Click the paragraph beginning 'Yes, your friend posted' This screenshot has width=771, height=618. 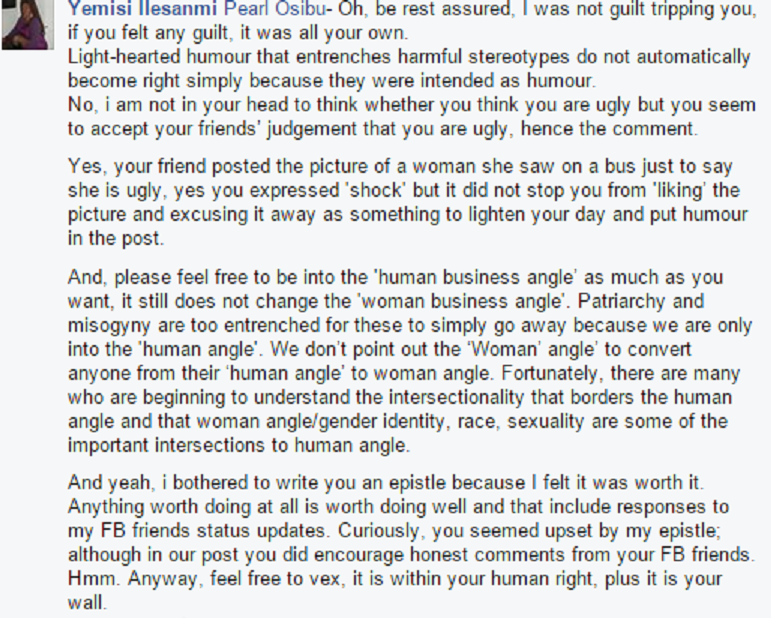(408, 202)
